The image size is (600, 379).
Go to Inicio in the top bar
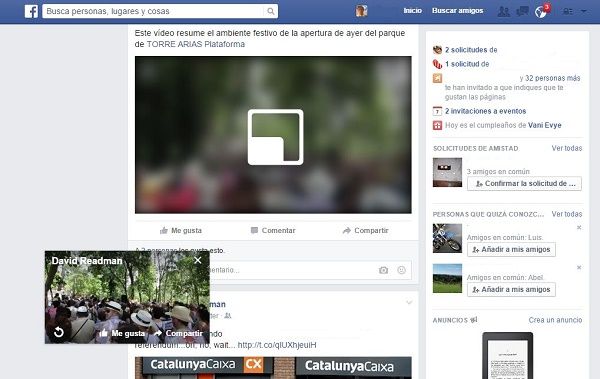(412, 11)
